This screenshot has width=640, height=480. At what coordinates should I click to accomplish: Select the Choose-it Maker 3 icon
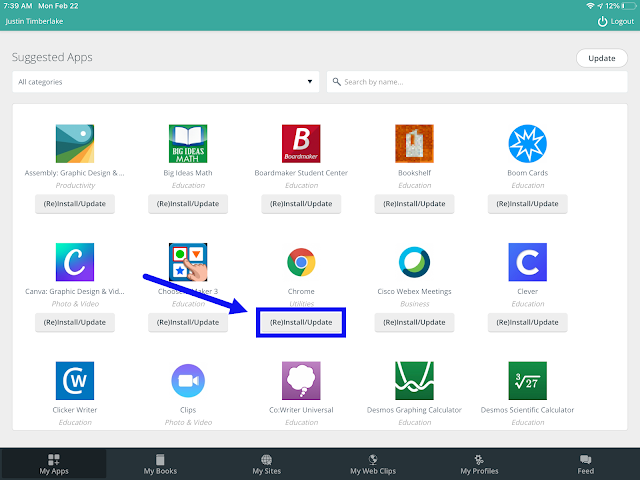tap(188, 262)
